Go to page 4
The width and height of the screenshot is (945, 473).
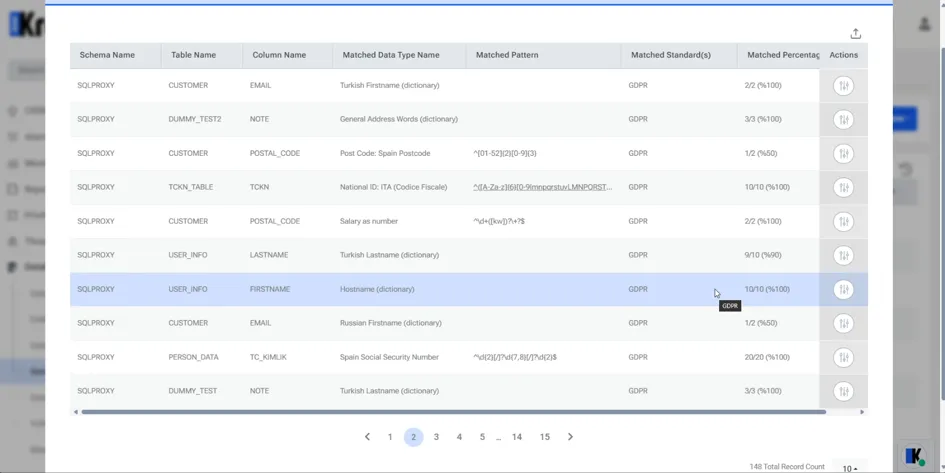(459, 437)
